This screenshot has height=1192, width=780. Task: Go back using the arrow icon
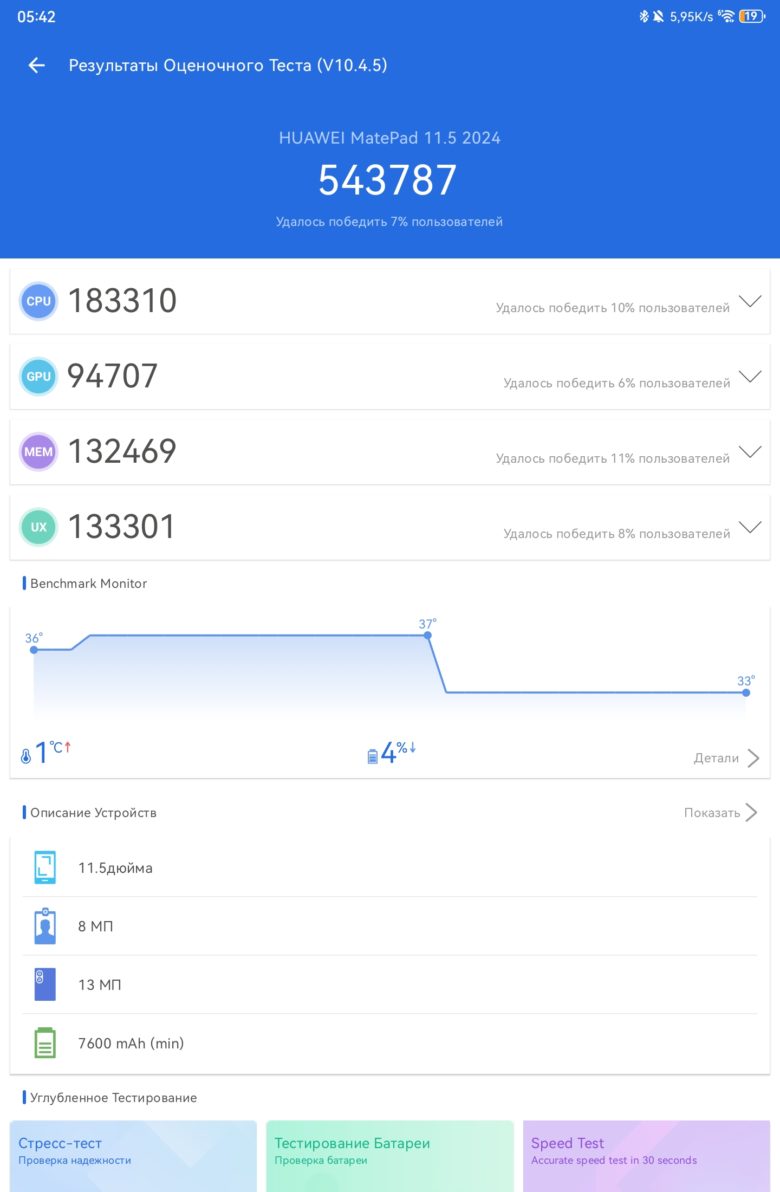pyautogui.click(x=36, y=65)
